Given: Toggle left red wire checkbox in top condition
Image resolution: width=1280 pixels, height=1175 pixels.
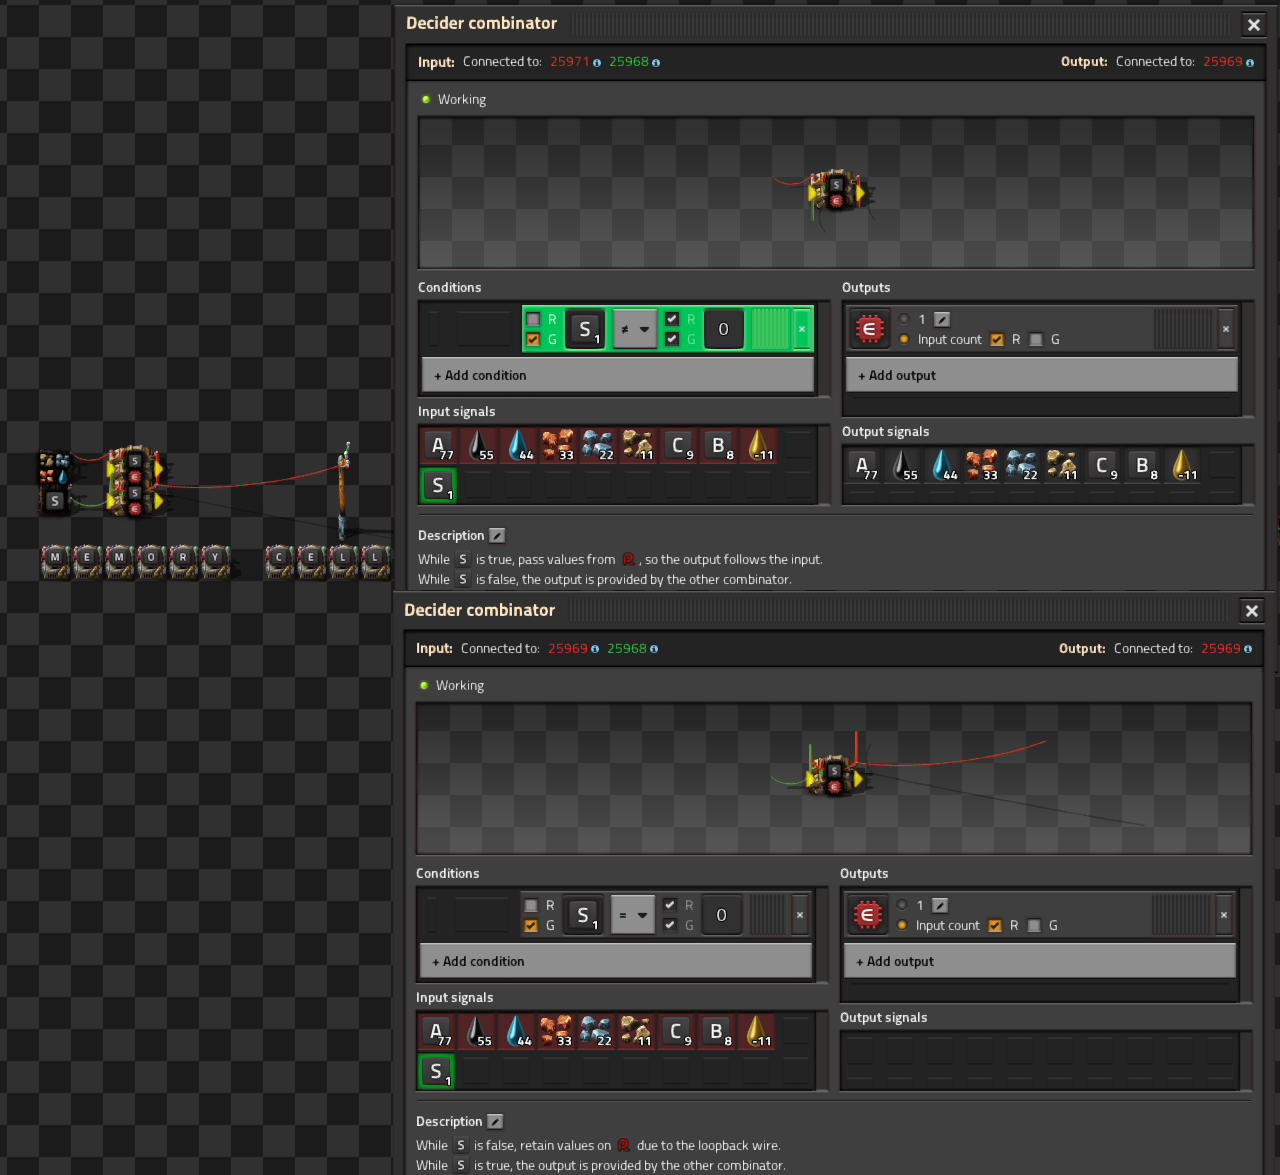Looking at the screenshot, I should (533, 320).
